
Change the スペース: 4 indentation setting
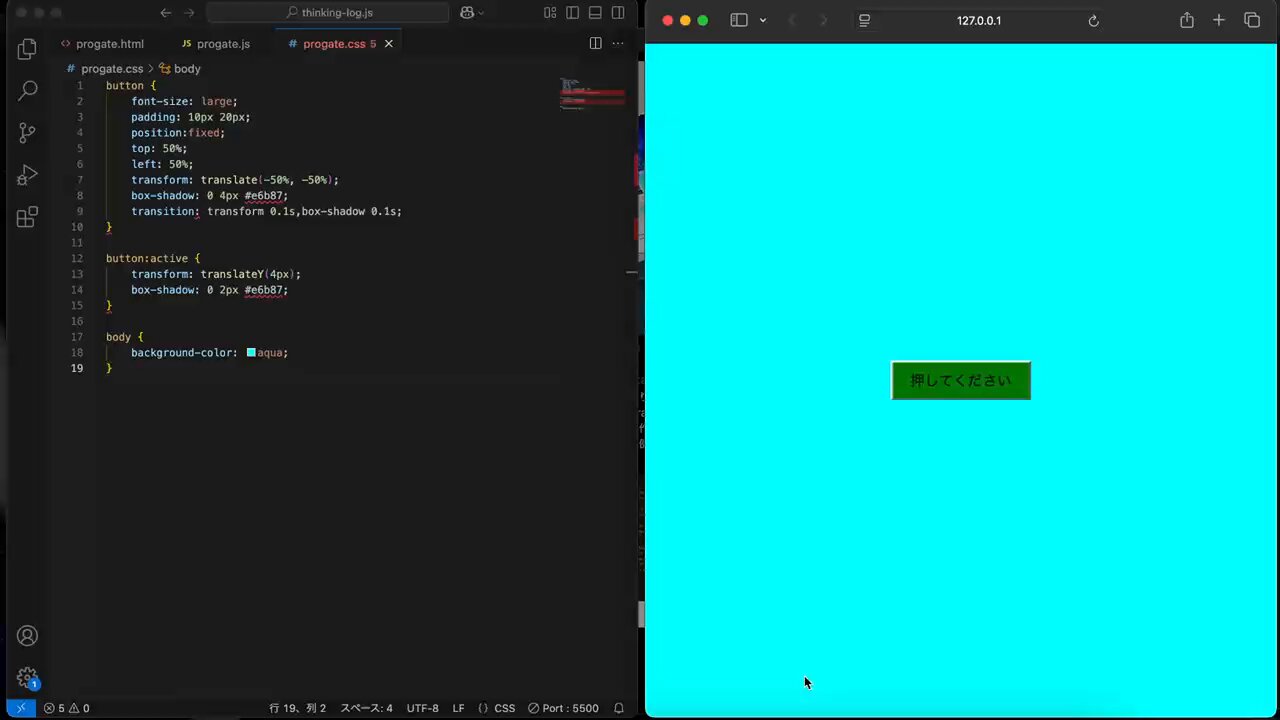[366, 708]
